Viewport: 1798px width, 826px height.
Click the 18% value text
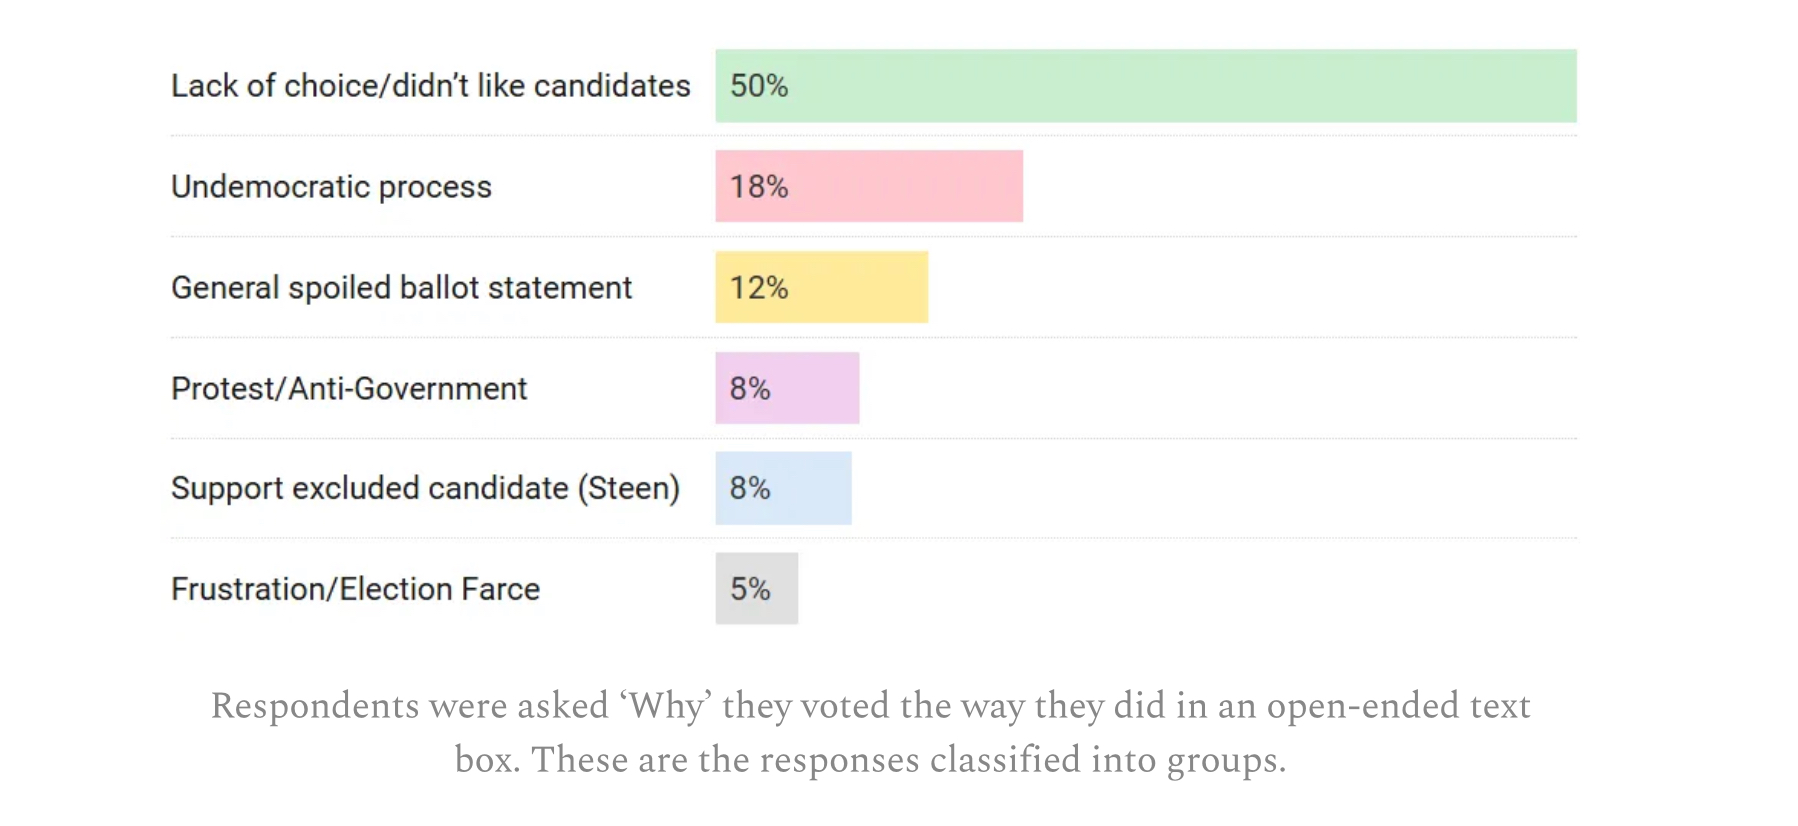759,187
